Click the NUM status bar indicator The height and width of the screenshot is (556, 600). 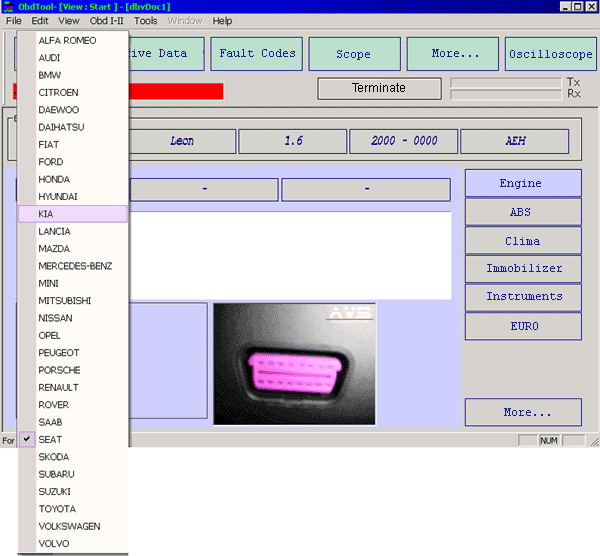(549, 441)
